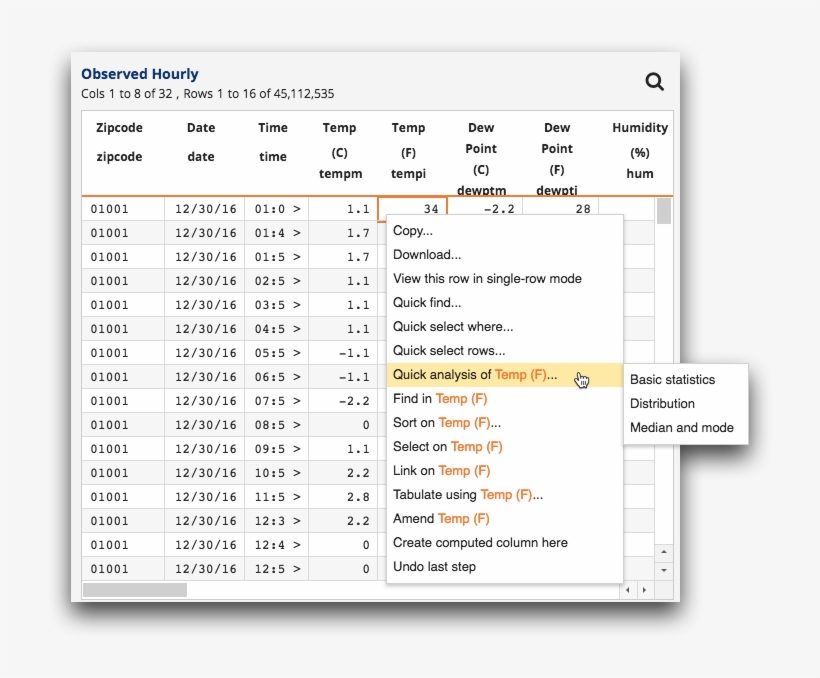Image resolution: width=820 pixels, height=678 pixels.
Task: Expand time cell arrow in 05:5 row
Action: [x=297, y=353]
